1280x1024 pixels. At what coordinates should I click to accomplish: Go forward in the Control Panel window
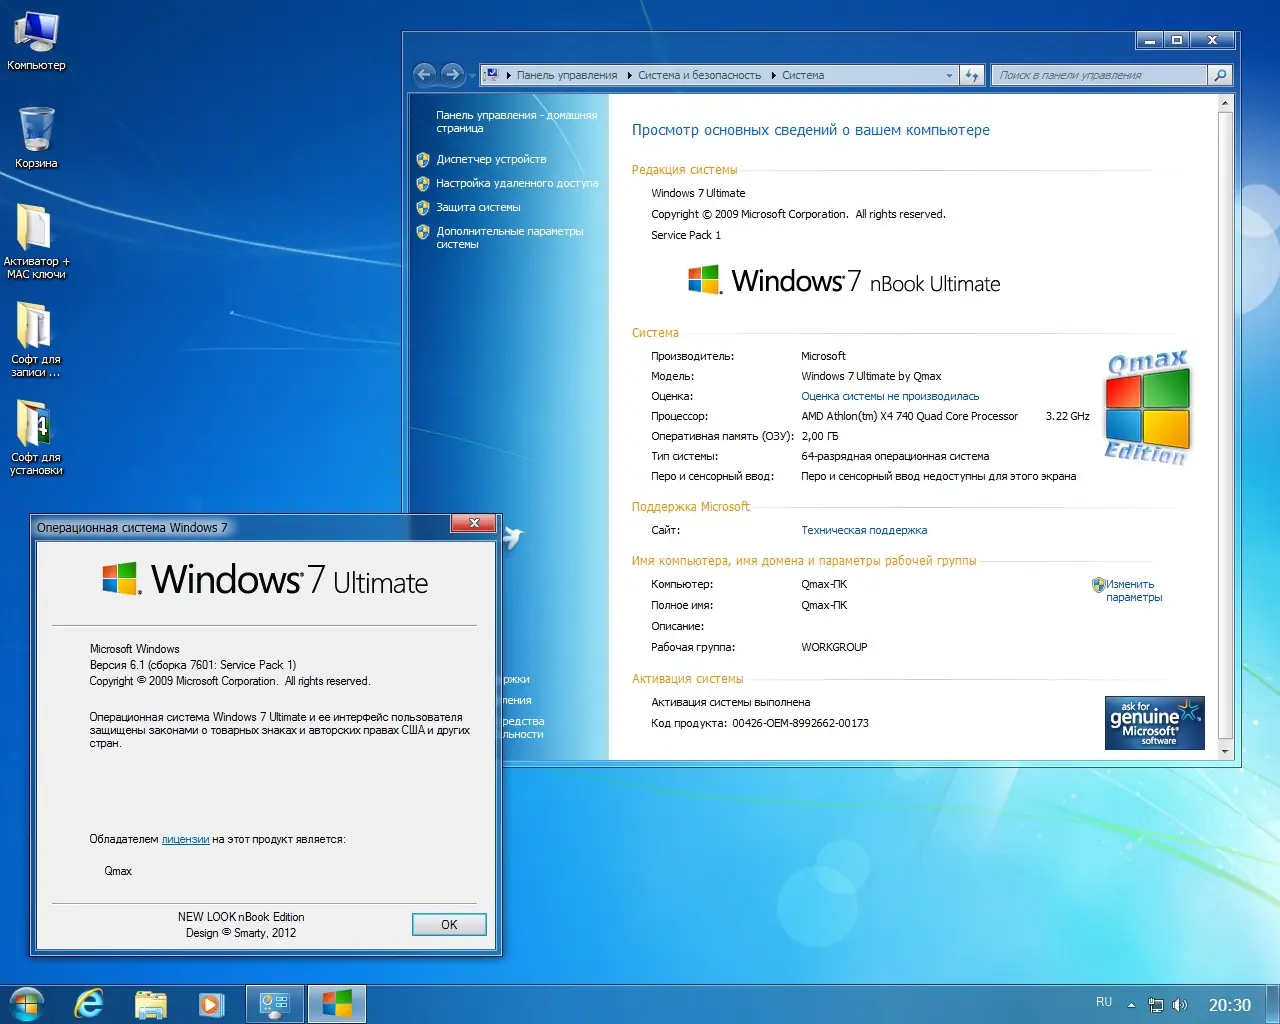[x=452, y=74]
